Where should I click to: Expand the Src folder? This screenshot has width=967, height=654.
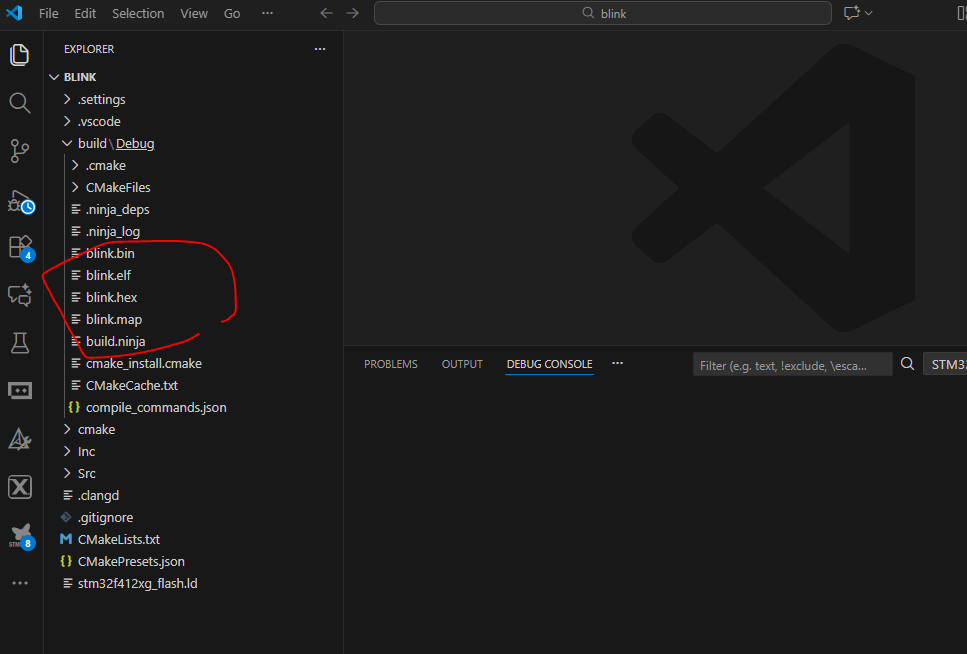86,473
